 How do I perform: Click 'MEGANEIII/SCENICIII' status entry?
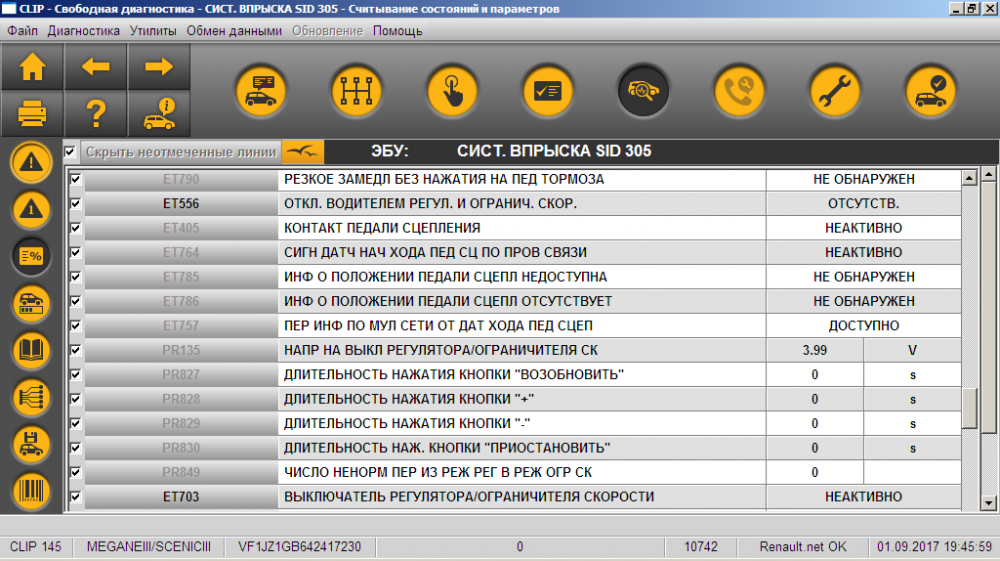(149, 546)
